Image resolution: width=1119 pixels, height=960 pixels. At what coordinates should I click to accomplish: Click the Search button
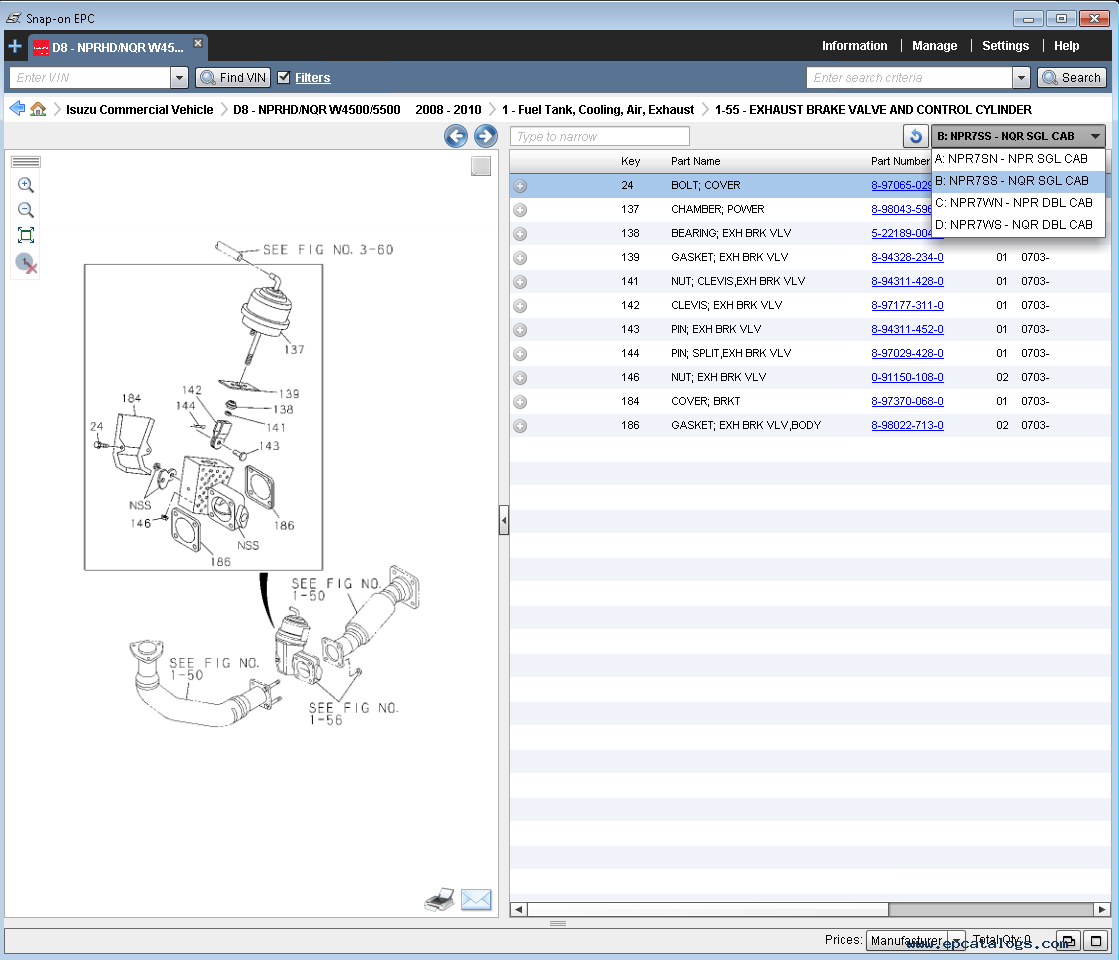[1071, 77]
